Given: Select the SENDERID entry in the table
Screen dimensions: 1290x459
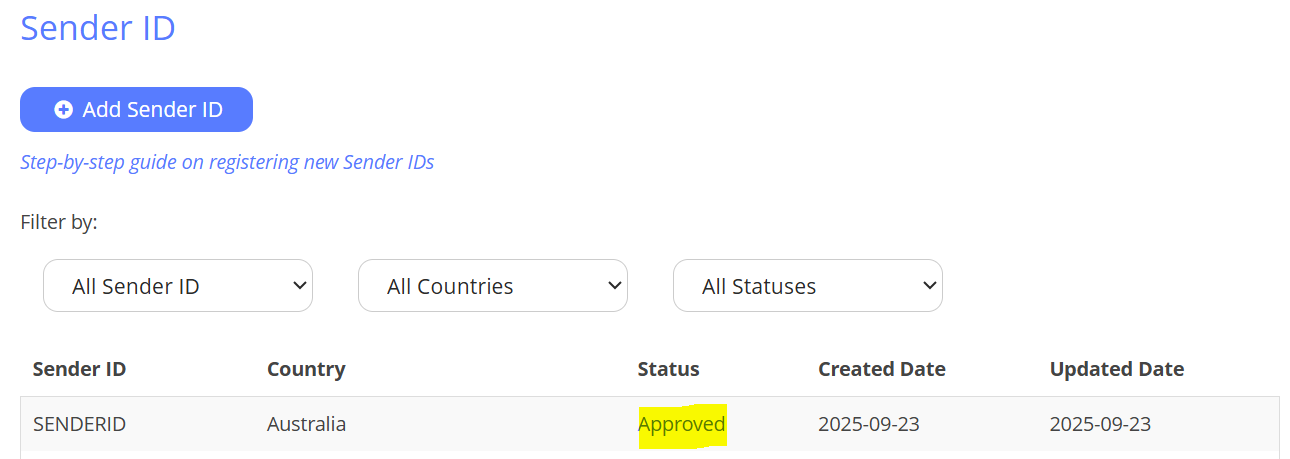Looking at the screenshot, I should pyautogui.click(x=79, y=424).
